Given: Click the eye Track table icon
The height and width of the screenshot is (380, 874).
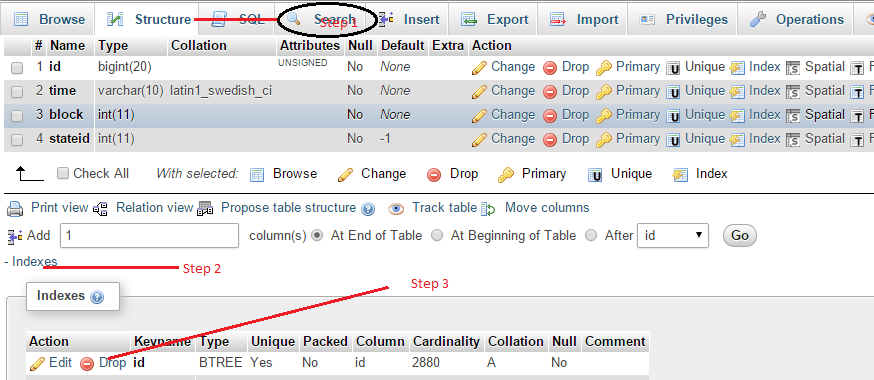Looking at the screenshot, I should pyautogui.click(x=396, y=209).
